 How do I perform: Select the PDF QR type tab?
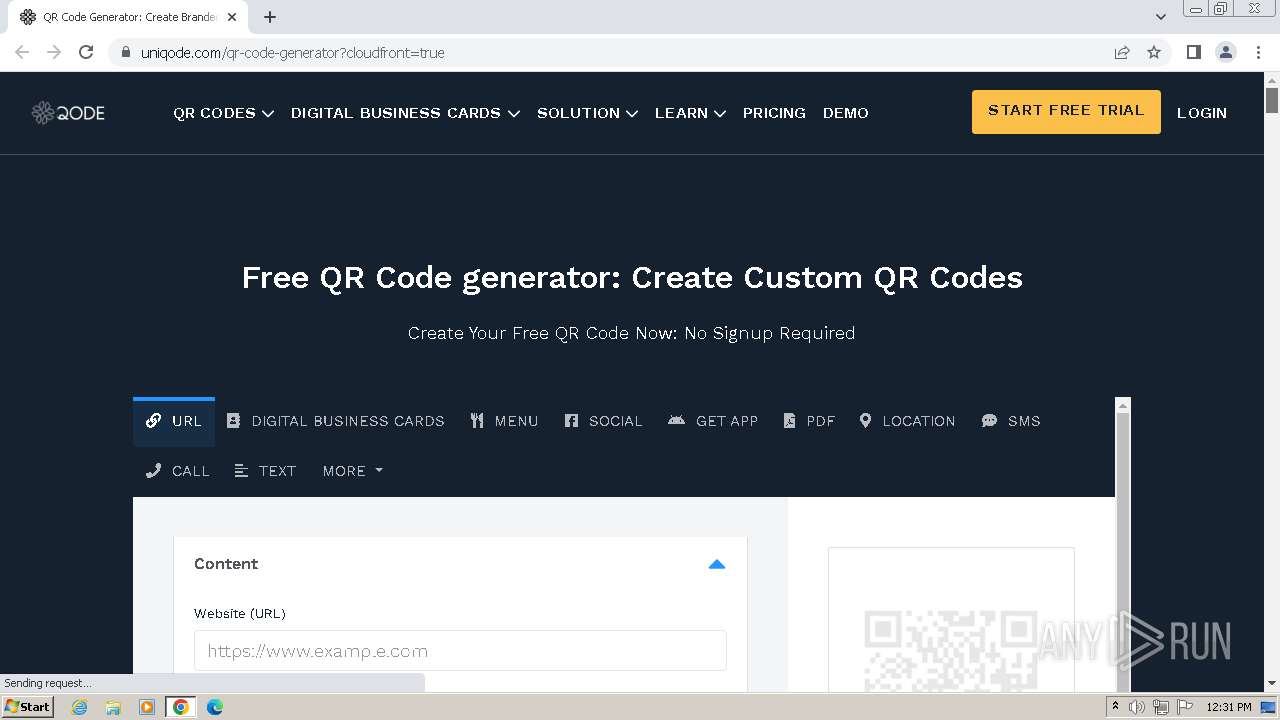(x=809, y=421)
